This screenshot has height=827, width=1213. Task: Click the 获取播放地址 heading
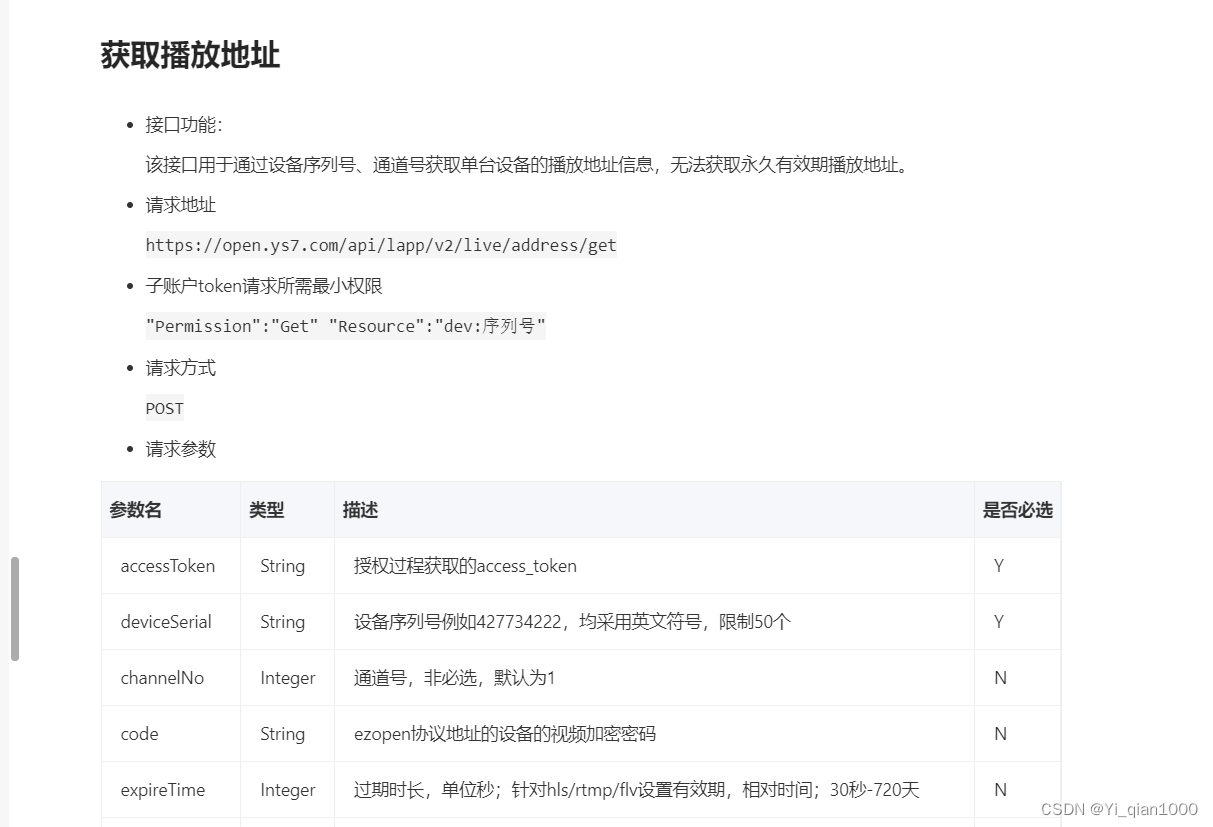coord(190,55)
